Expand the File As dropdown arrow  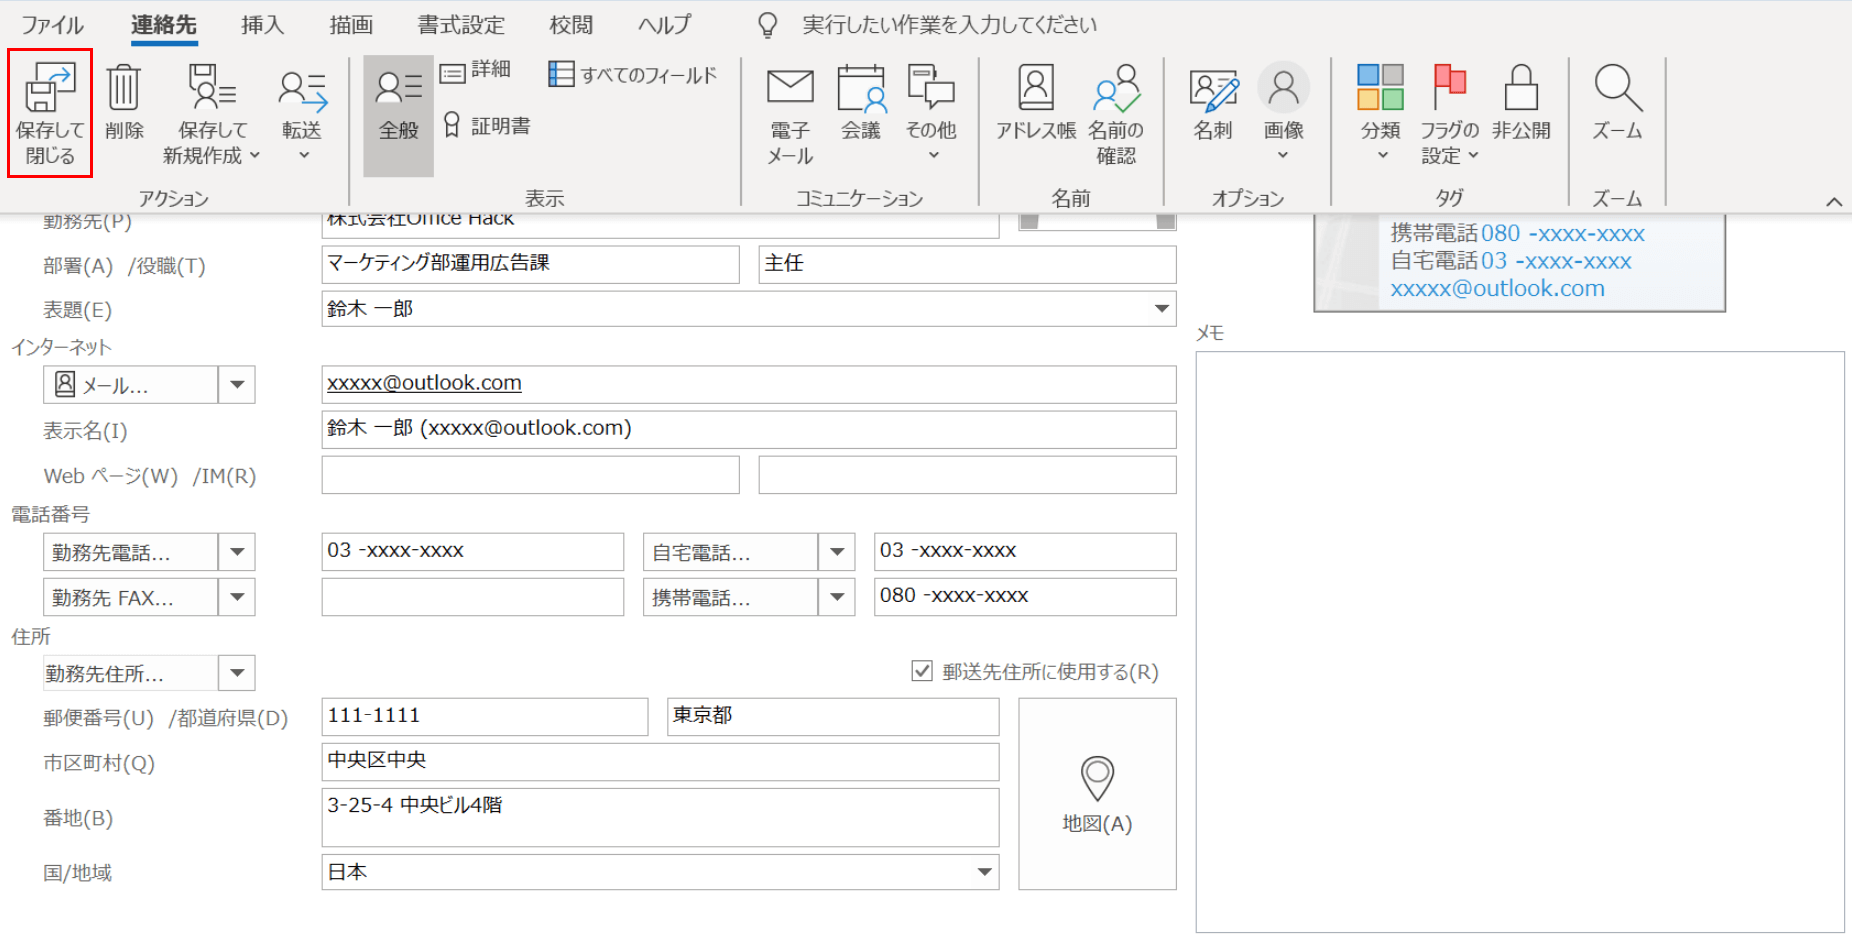pyautogui.click(x=1161, y=309)
